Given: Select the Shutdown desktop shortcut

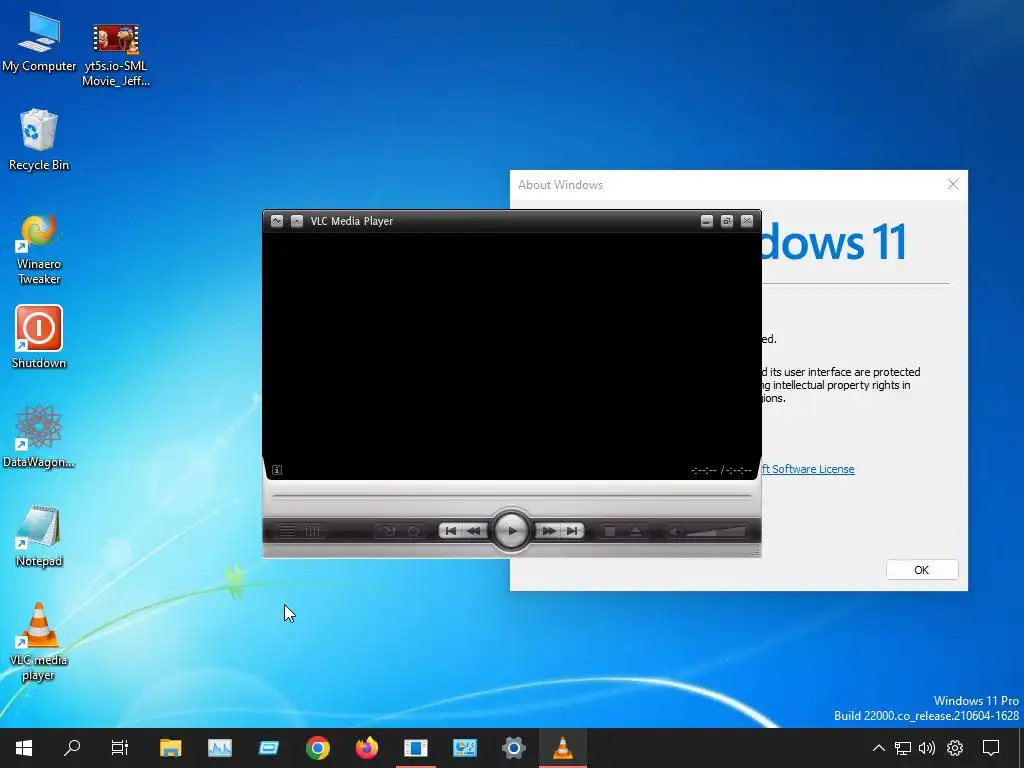Looking at the screenshot, I should pyautogui.click(x=39, y=337).
